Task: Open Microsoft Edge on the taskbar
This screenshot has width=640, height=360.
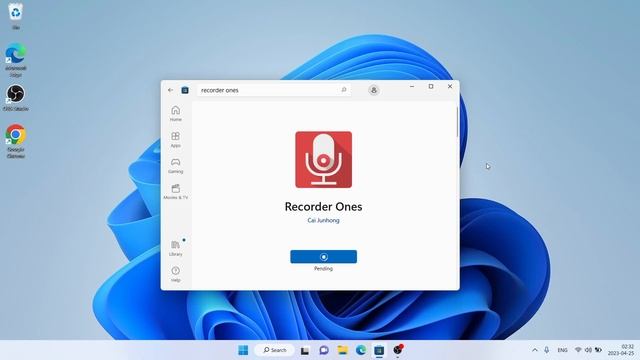Action: pos(361,350)
